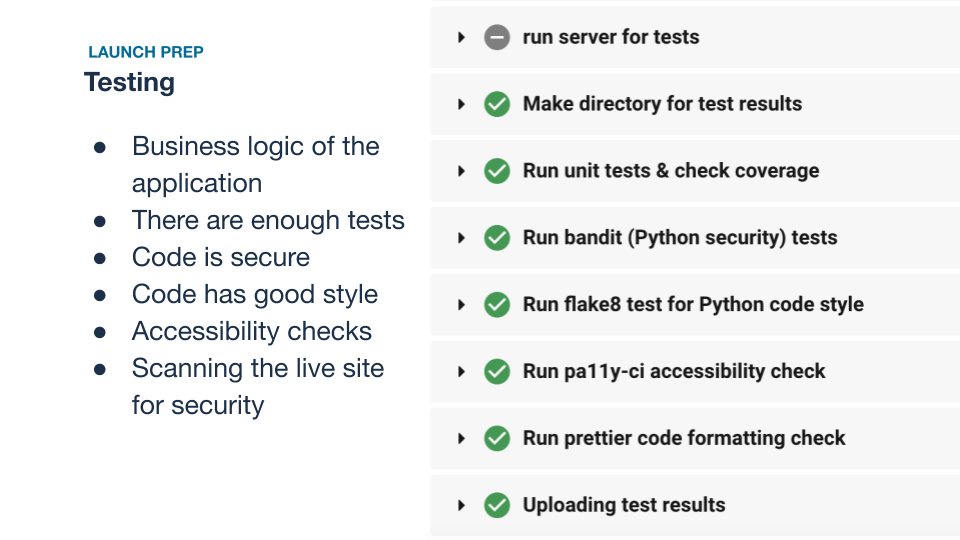Click green check icon beside 'Uploading test results'

point(497,505)
